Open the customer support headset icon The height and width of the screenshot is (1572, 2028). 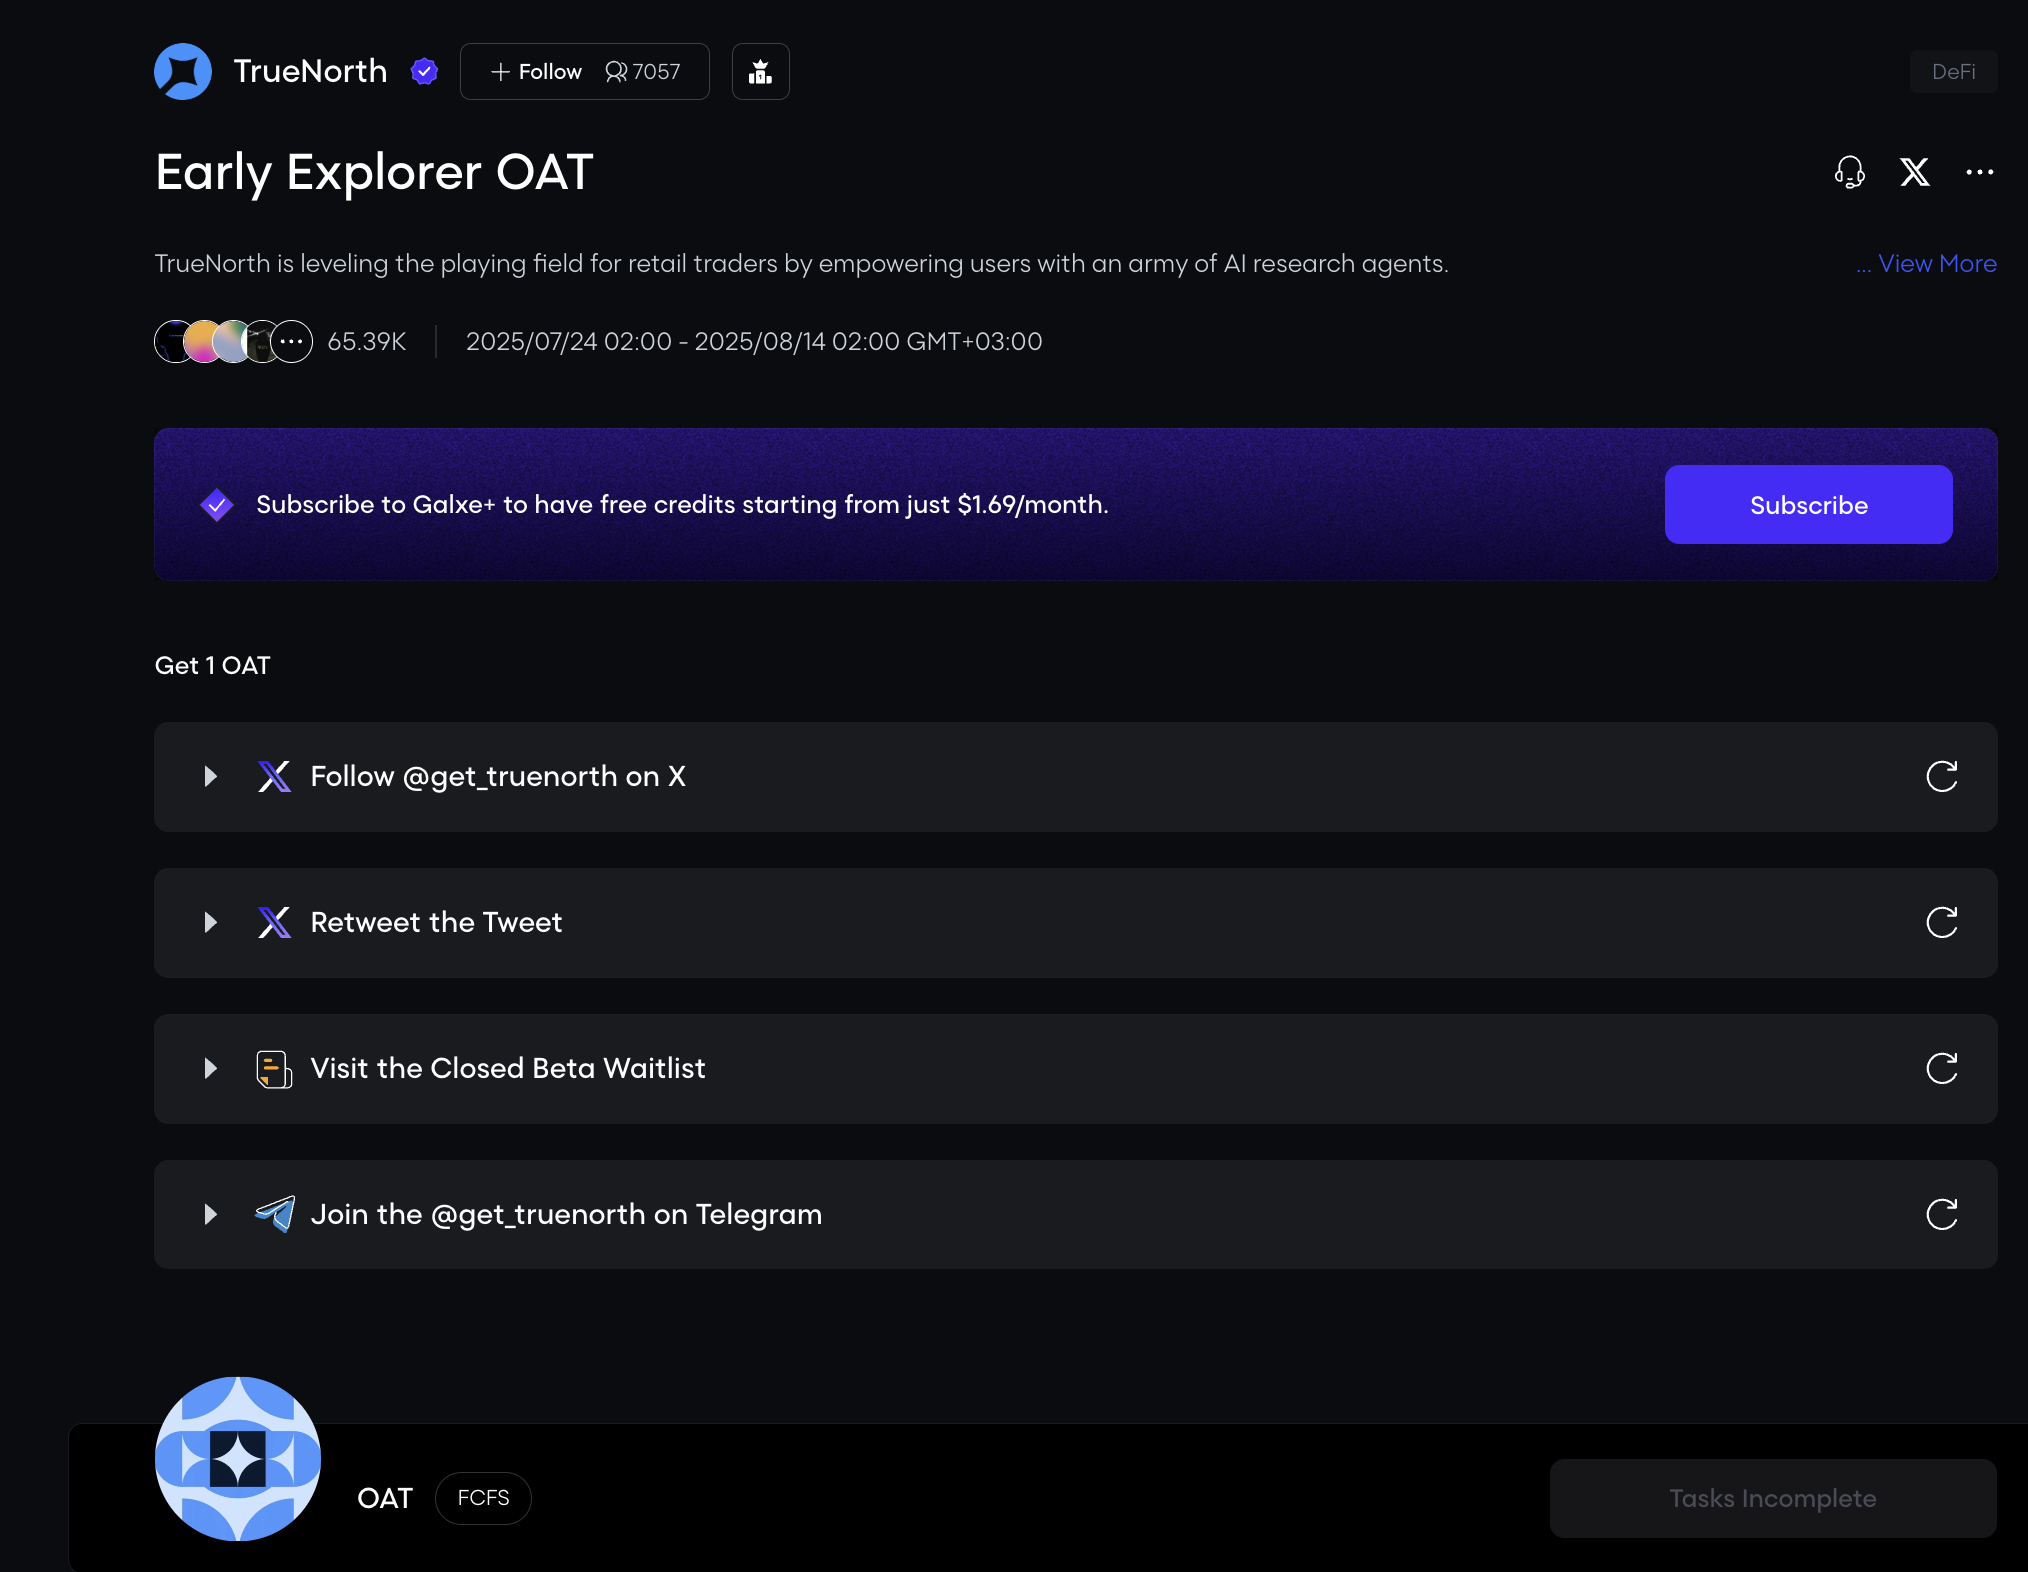1849,172
